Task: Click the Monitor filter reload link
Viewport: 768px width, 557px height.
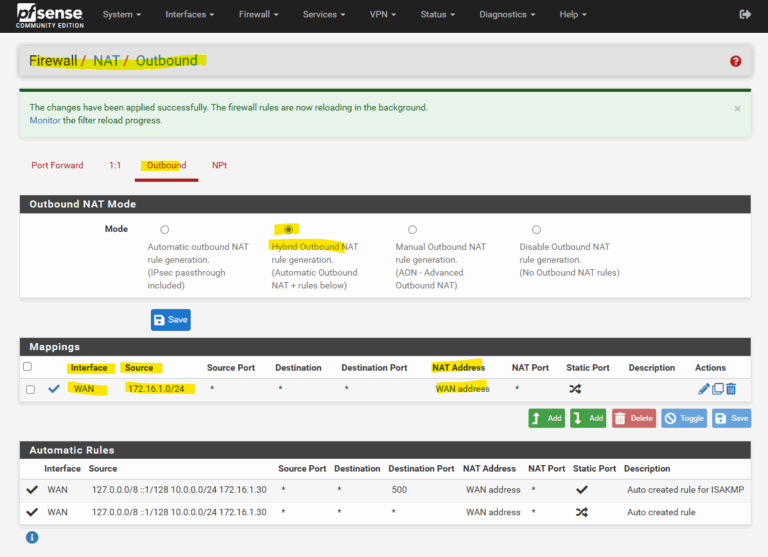Action: click(45, 120)
